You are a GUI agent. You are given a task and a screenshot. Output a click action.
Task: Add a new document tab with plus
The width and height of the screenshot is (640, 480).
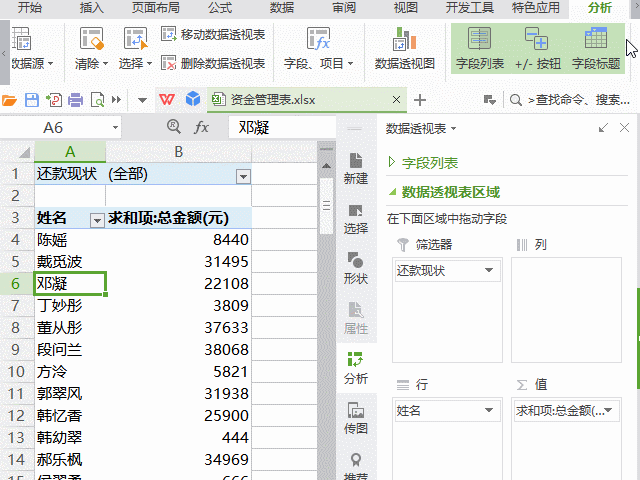click(420, 100)
